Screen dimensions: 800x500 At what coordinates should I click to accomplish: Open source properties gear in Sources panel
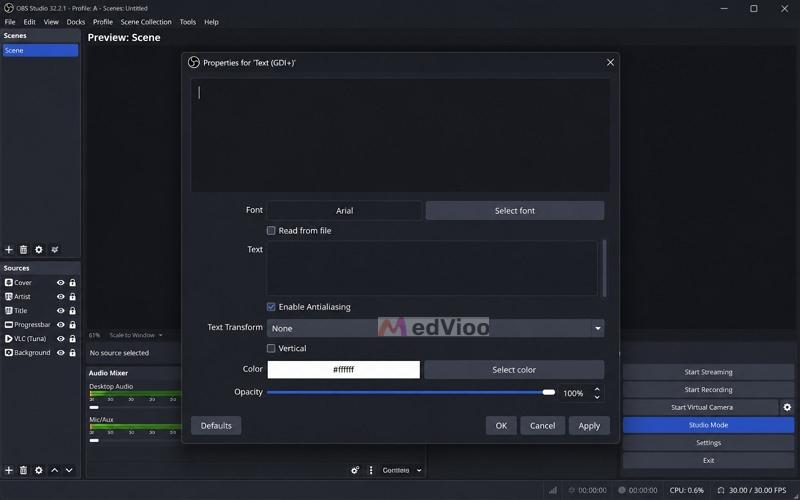[39, 470]
